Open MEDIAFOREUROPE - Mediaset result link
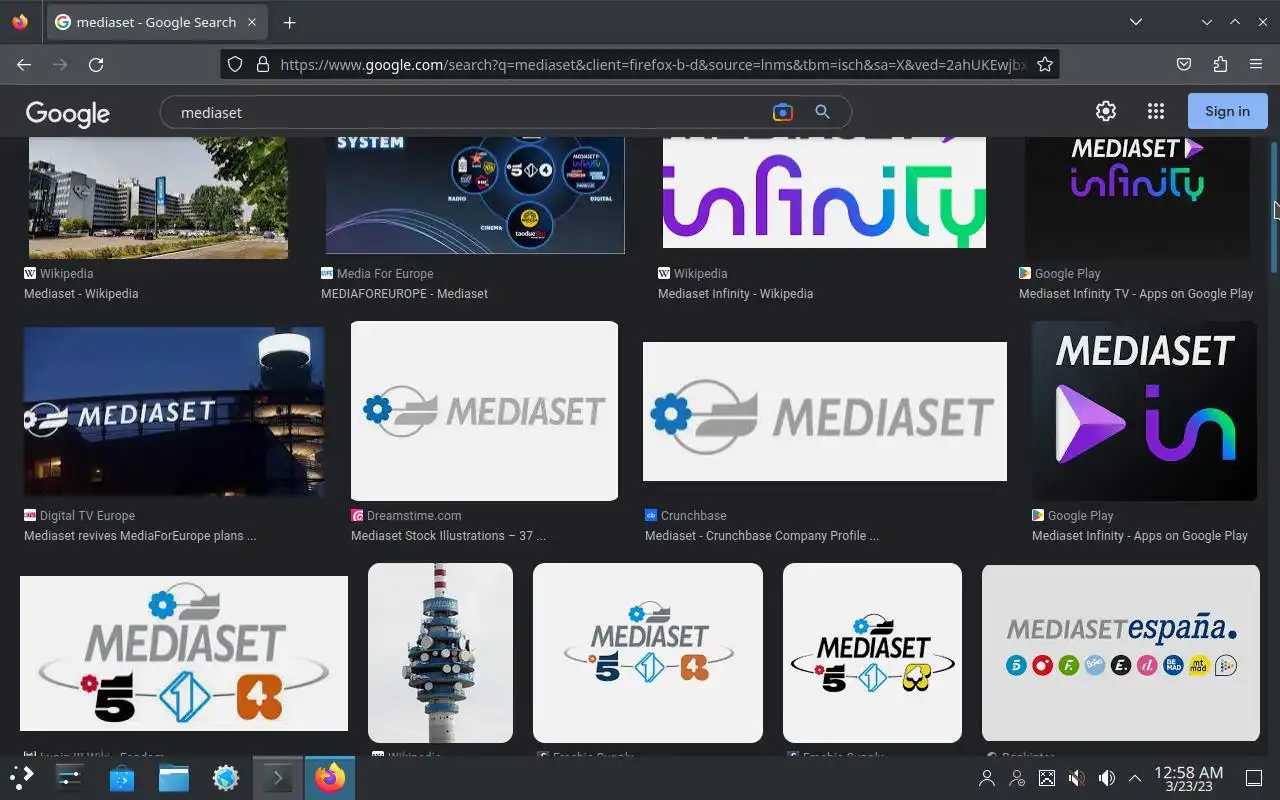Screen dimensions: 1280x800 (404, 294)
